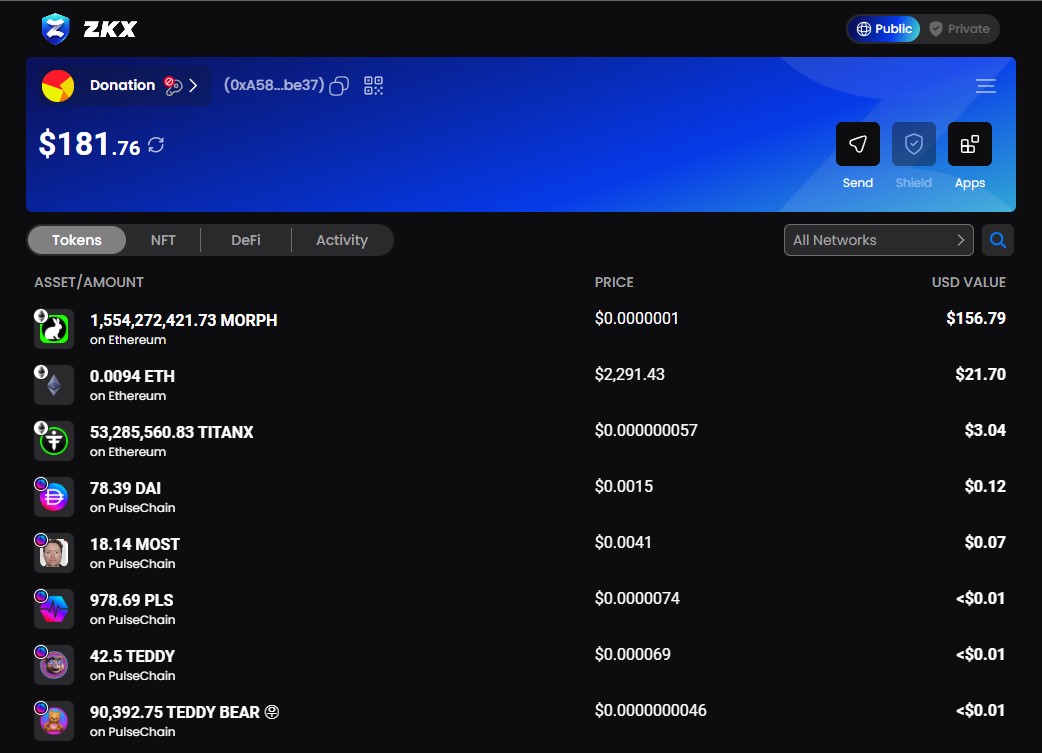Open the Apps button
Image resolution: width=1042 pixels, height=753 pixels.
pos(970,144)
